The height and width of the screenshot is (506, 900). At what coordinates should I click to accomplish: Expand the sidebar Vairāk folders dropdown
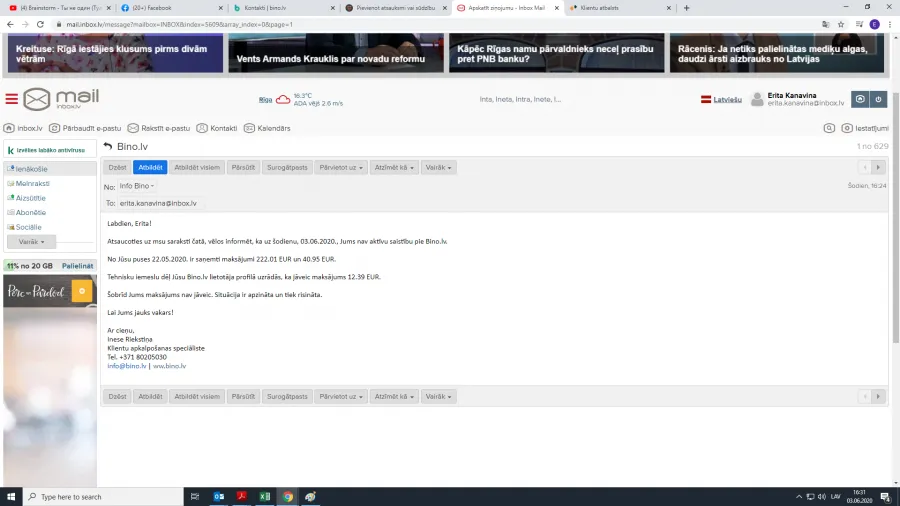(31, 242)
